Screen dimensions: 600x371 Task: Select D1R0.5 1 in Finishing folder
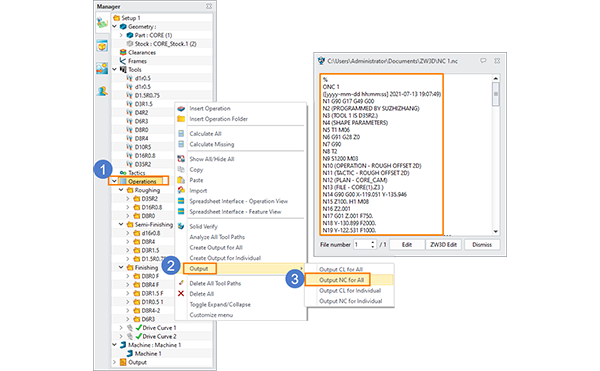coord(152,302)
